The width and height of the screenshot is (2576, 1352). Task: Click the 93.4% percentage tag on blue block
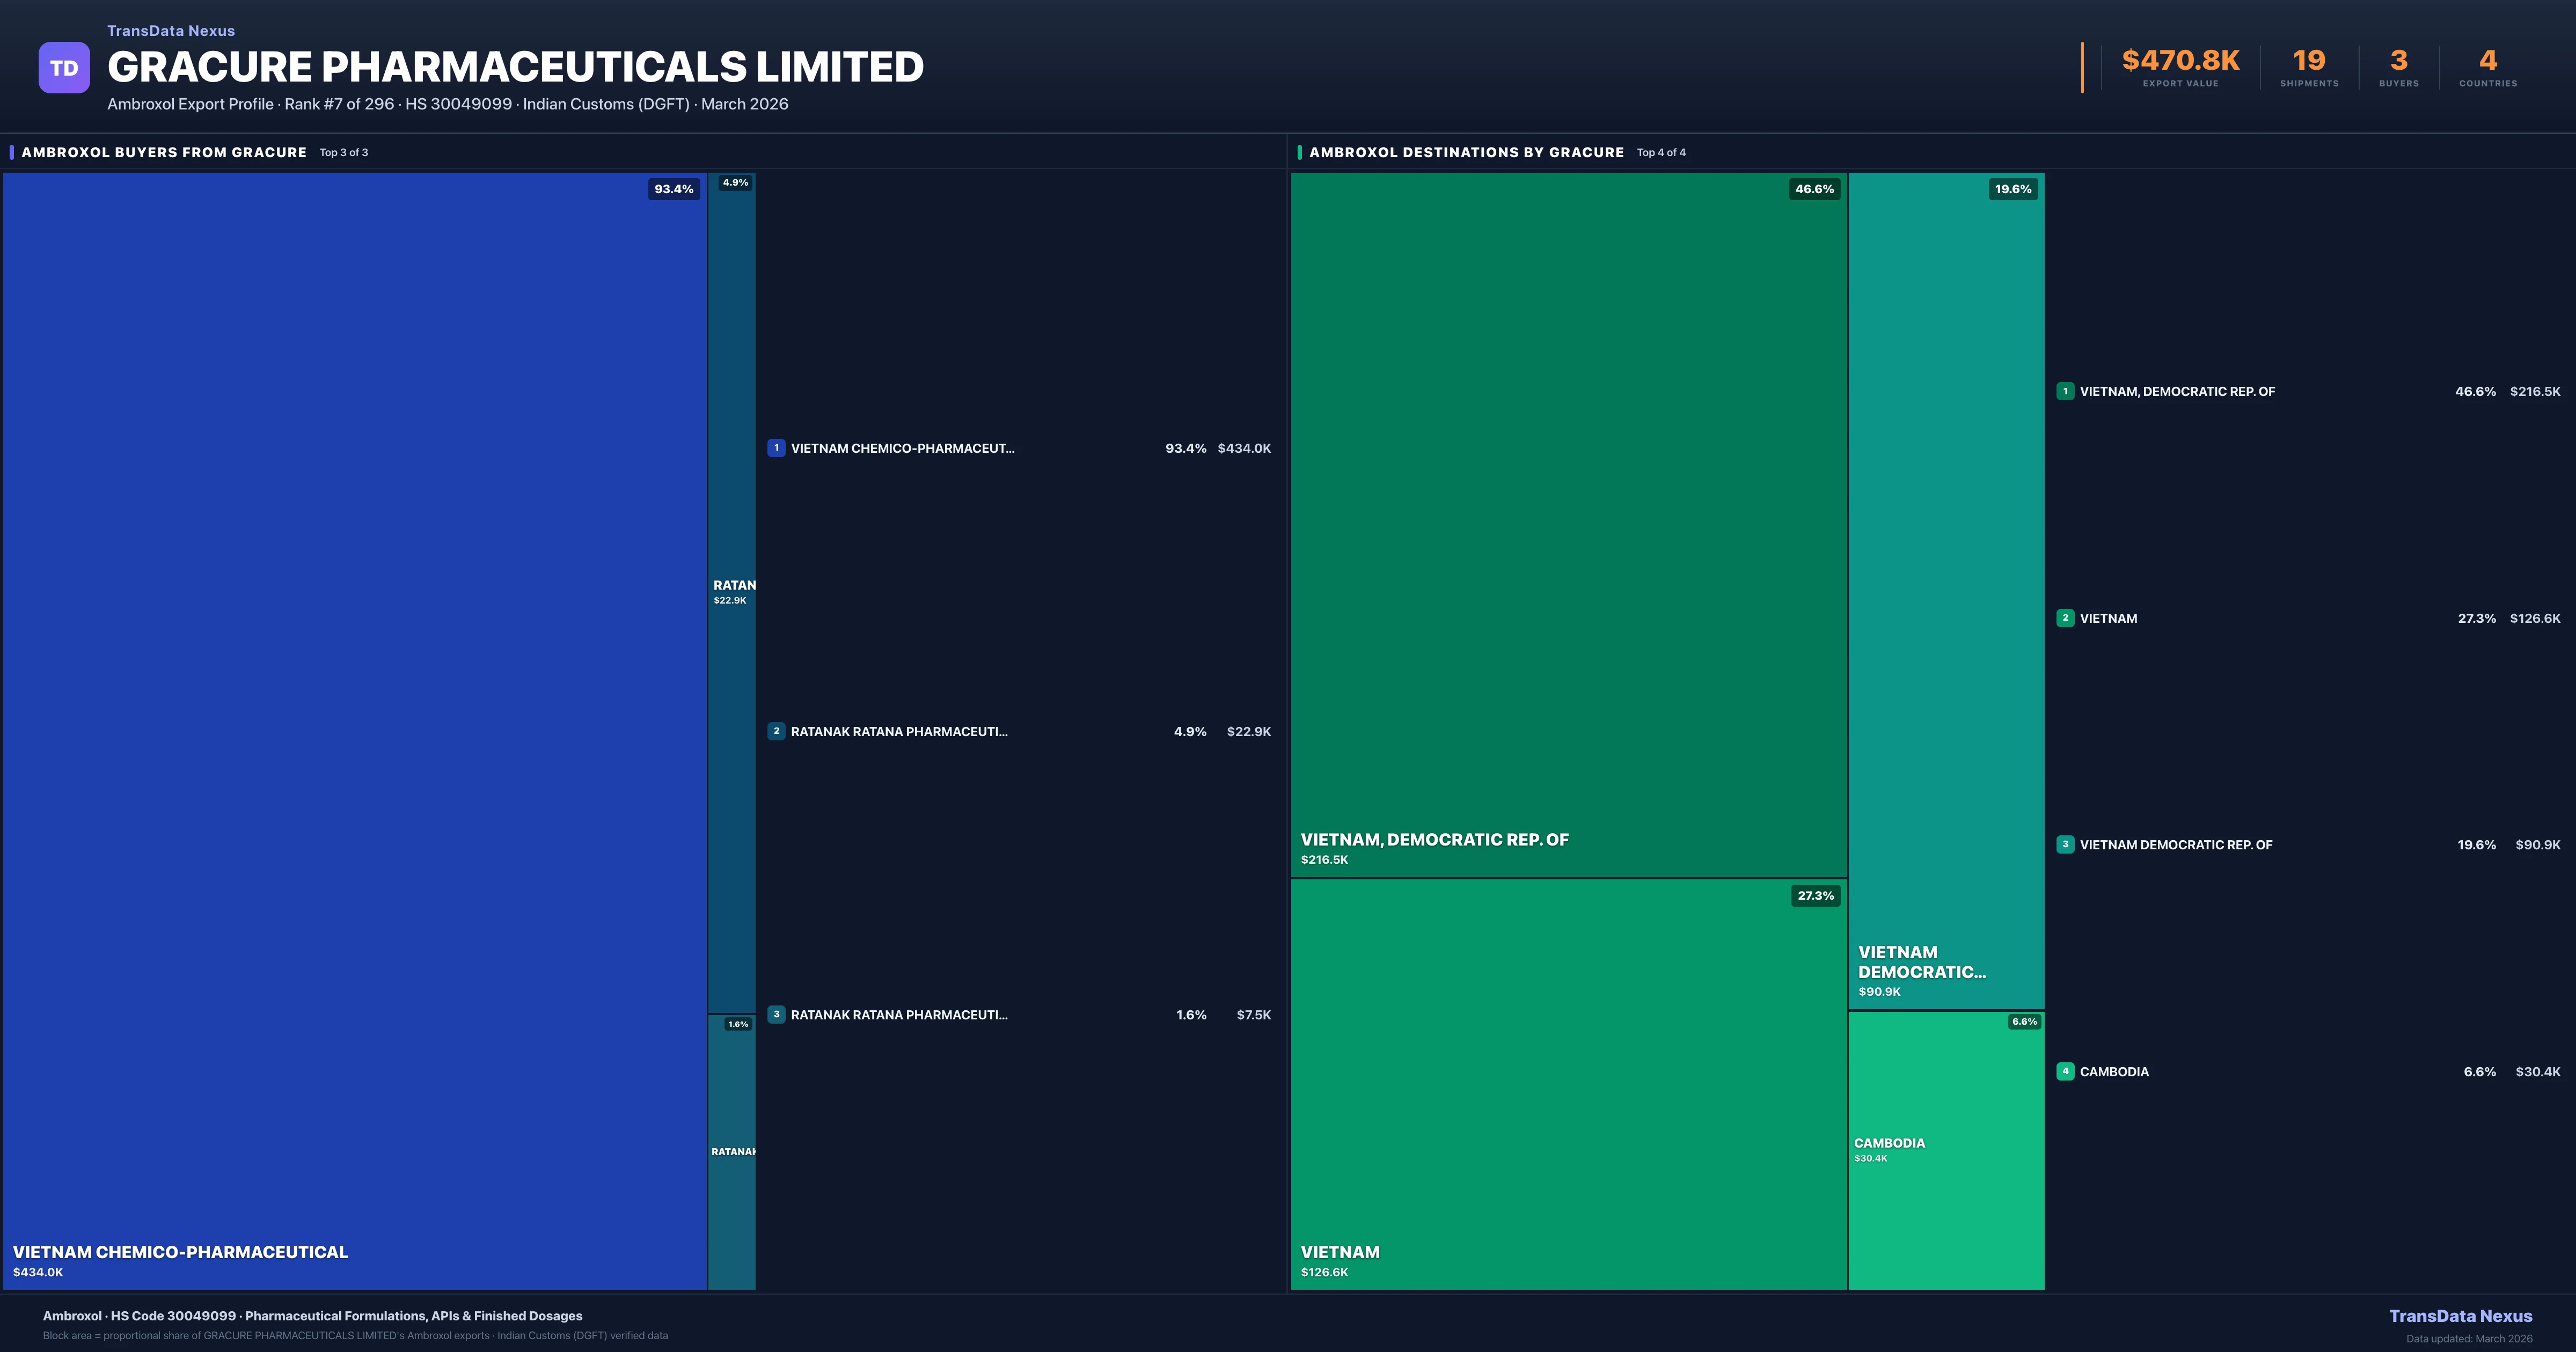(673, 189)
